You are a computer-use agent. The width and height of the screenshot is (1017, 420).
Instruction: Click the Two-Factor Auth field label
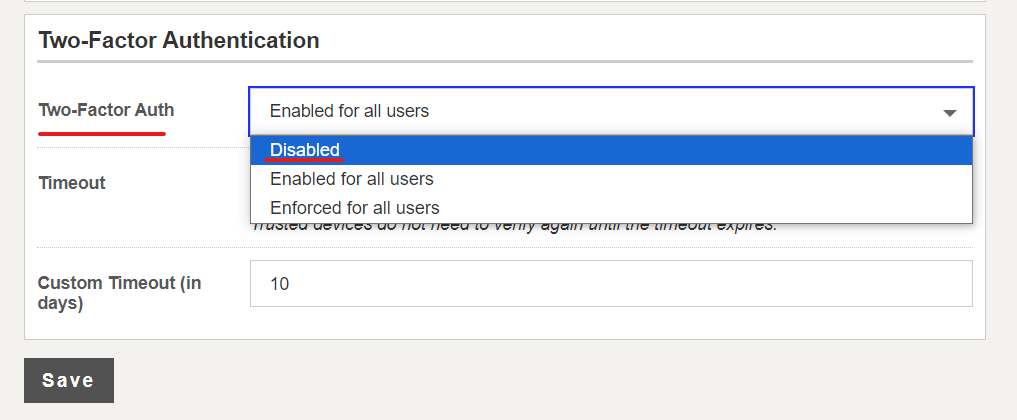(106, 110)
